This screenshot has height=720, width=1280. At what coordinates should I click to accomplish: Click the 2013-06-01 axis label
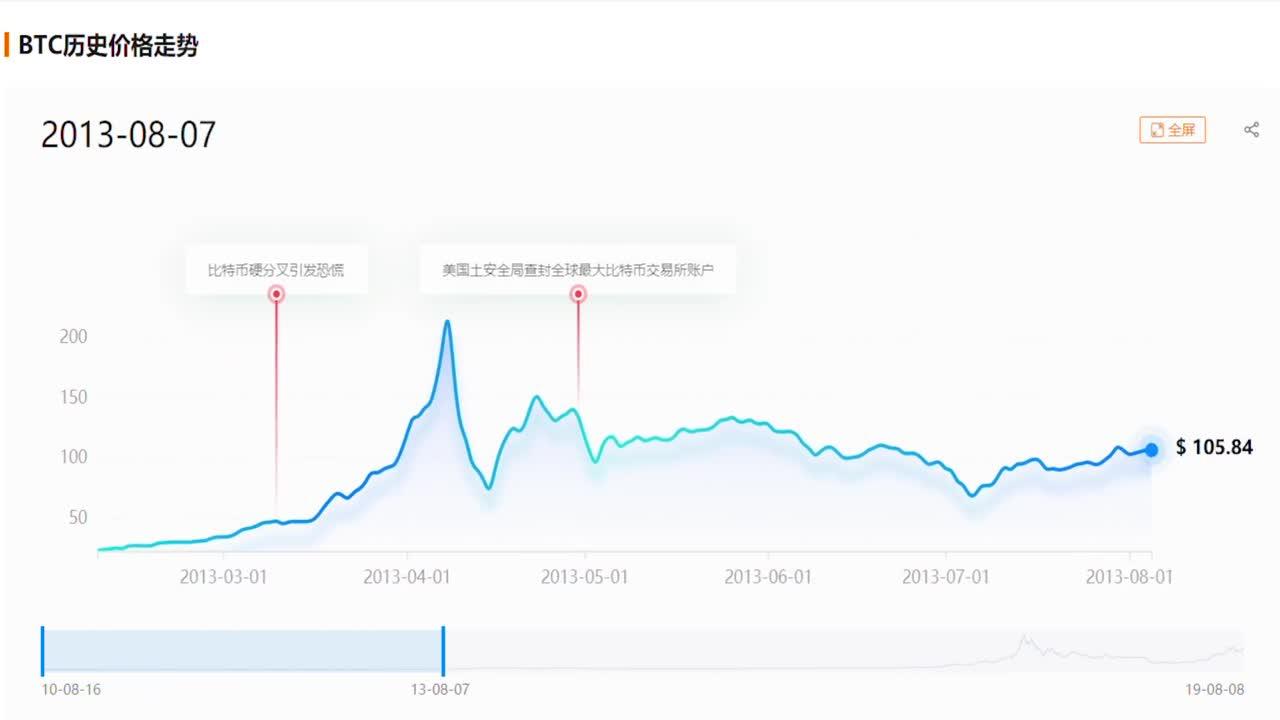[x=766, y=577]
